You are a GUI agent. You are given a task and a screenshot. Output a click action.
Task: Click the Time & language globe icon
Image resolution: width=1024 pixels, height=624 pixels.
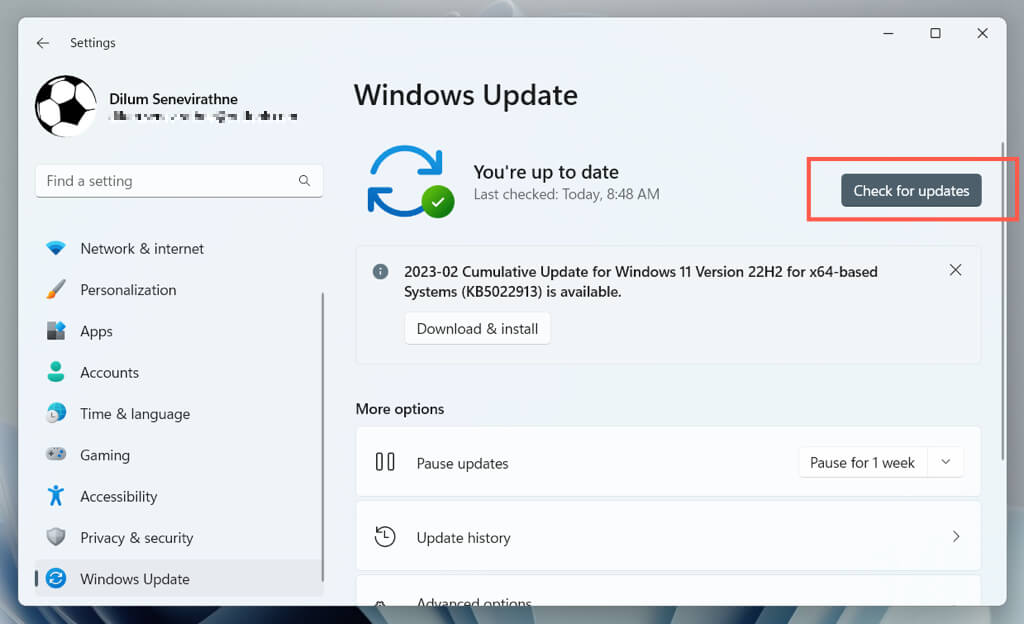click(x=56, y=413)
